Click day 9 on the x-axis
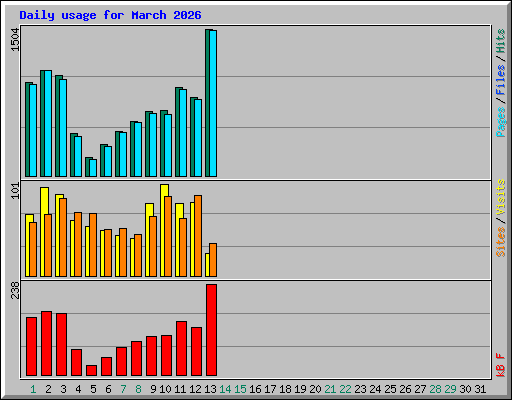The image size is (512, 400). (x=153, y=389)
